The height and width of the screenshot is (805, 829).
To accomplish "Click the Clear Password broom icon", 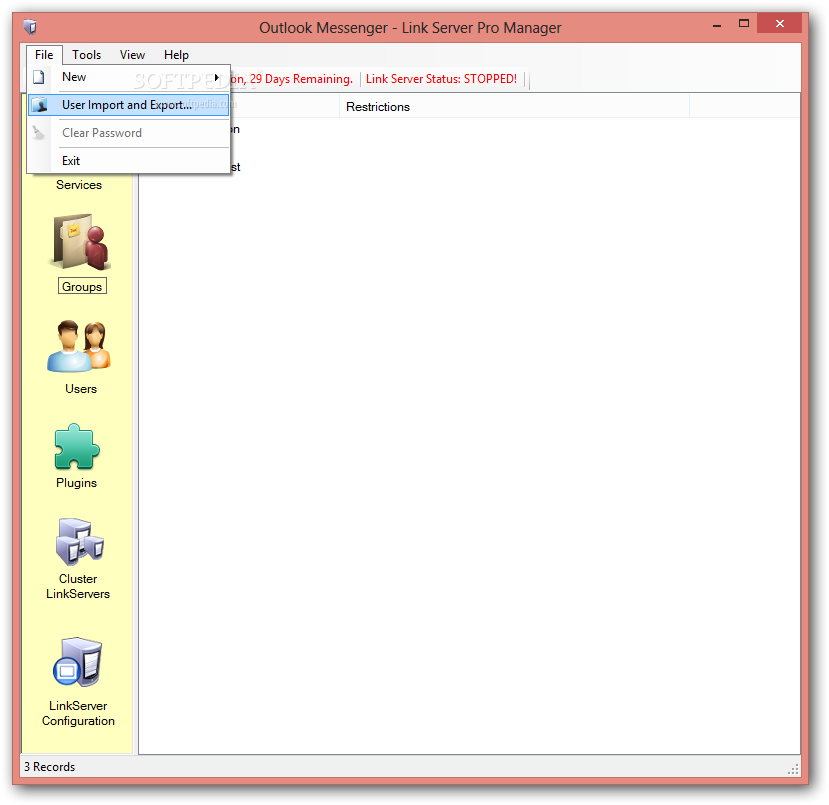I will click(x=39, y=133).
